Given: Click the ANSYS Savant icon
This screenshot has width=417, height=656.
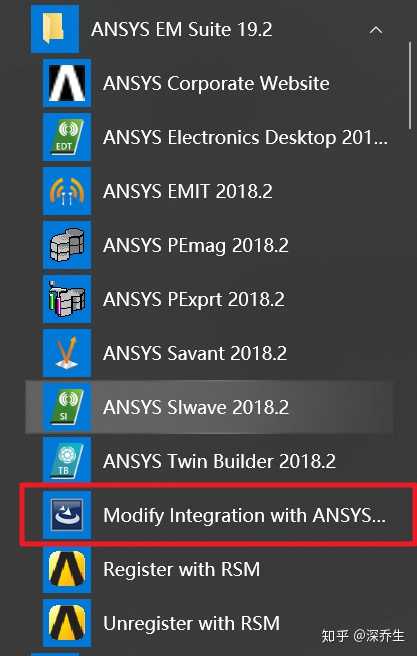Looking at the screenshot, I should 67,353.
